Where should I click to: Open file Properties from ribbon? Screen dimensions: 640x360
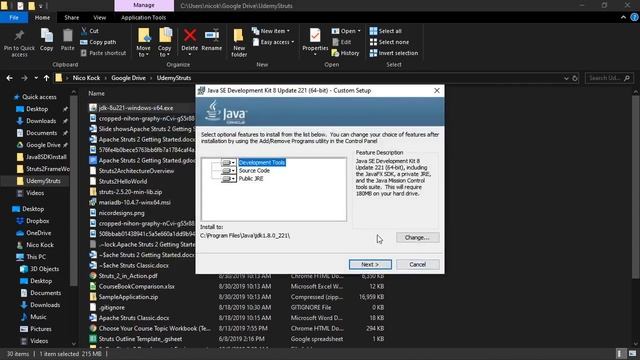[x=315, y=42]
